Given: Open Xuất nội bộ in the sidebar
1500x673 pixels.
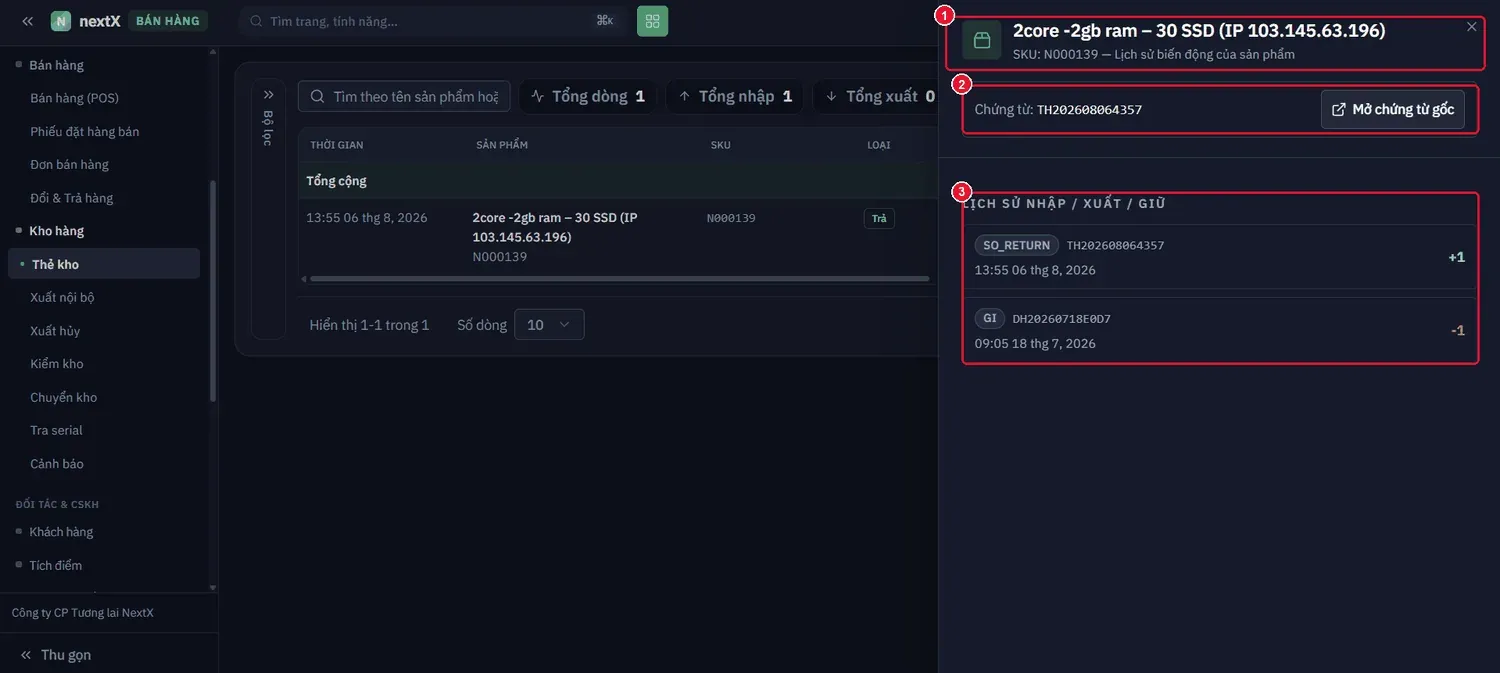Looking at the screenshot, I should tap(63, 297).
